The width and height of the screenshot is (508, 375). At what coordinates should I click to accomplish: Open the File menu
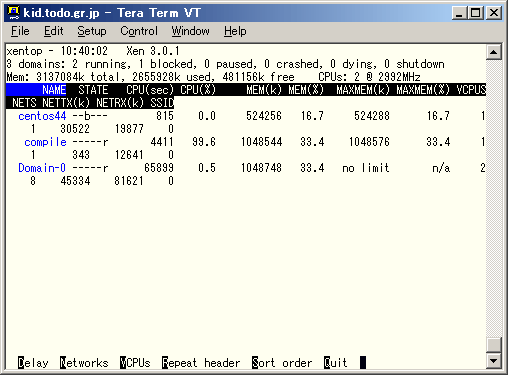coord(20,31)
